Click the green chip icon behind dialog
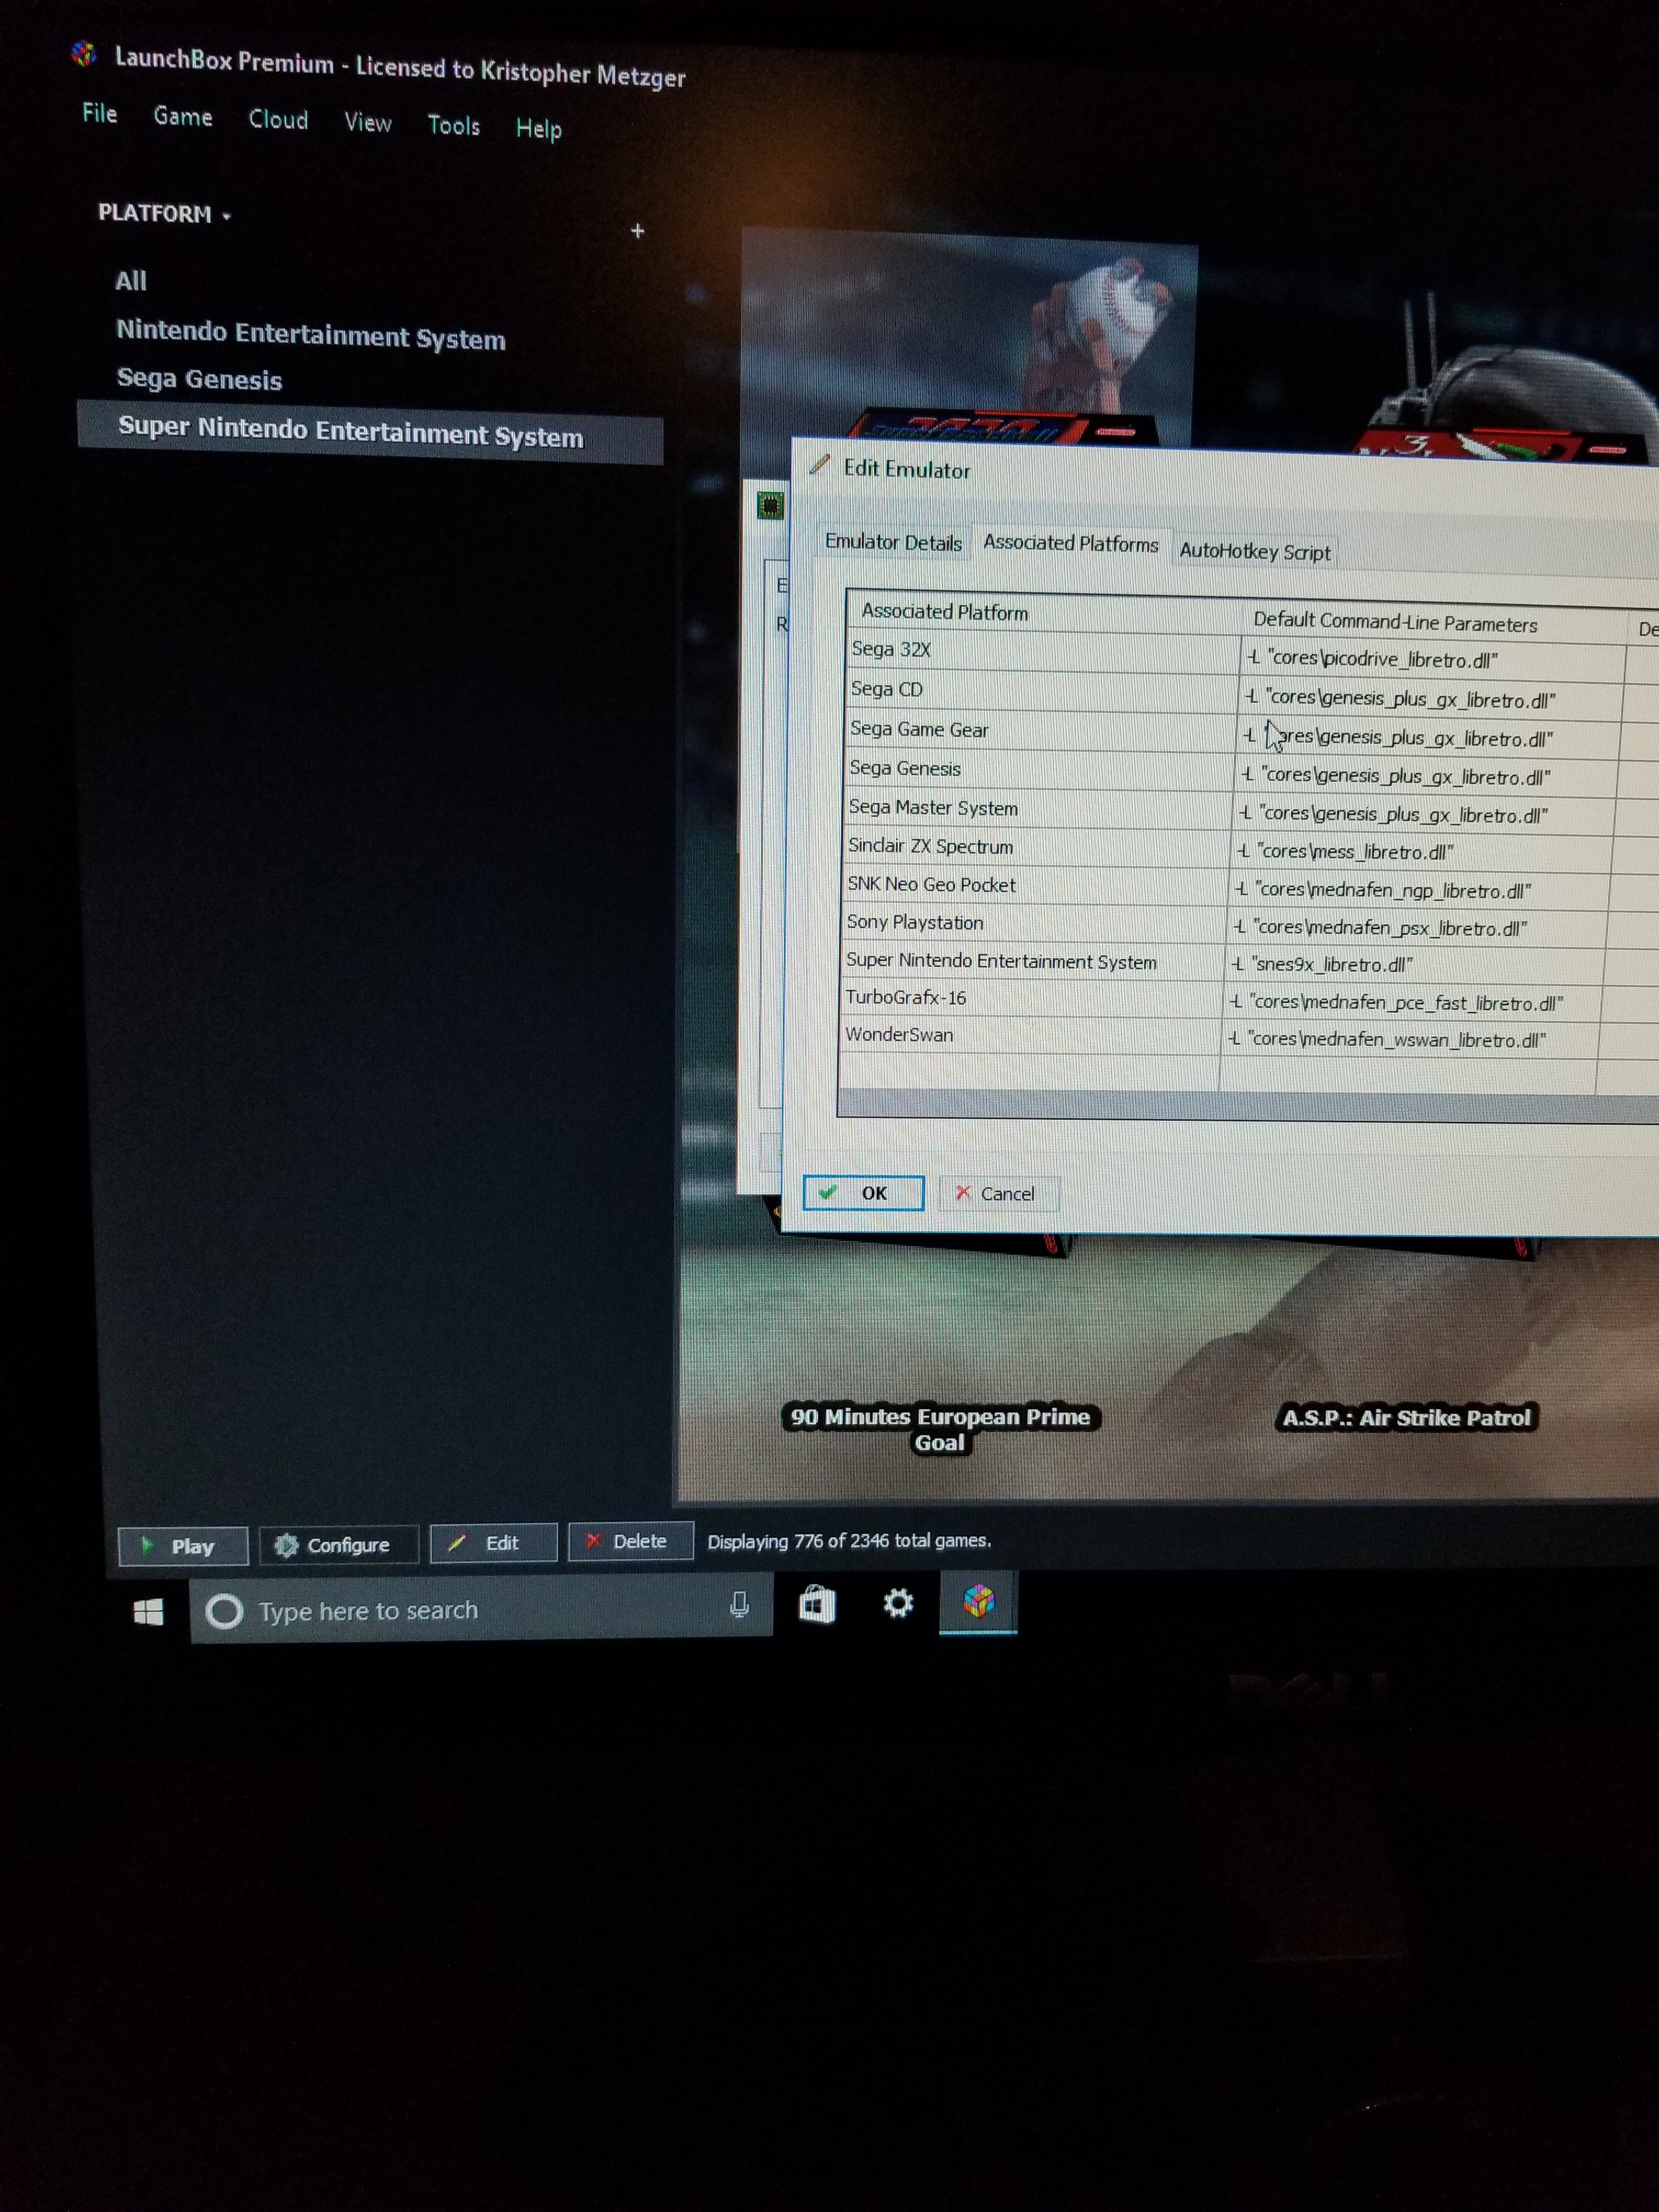Screen dimensions: 1659x2212 [769, 506]
